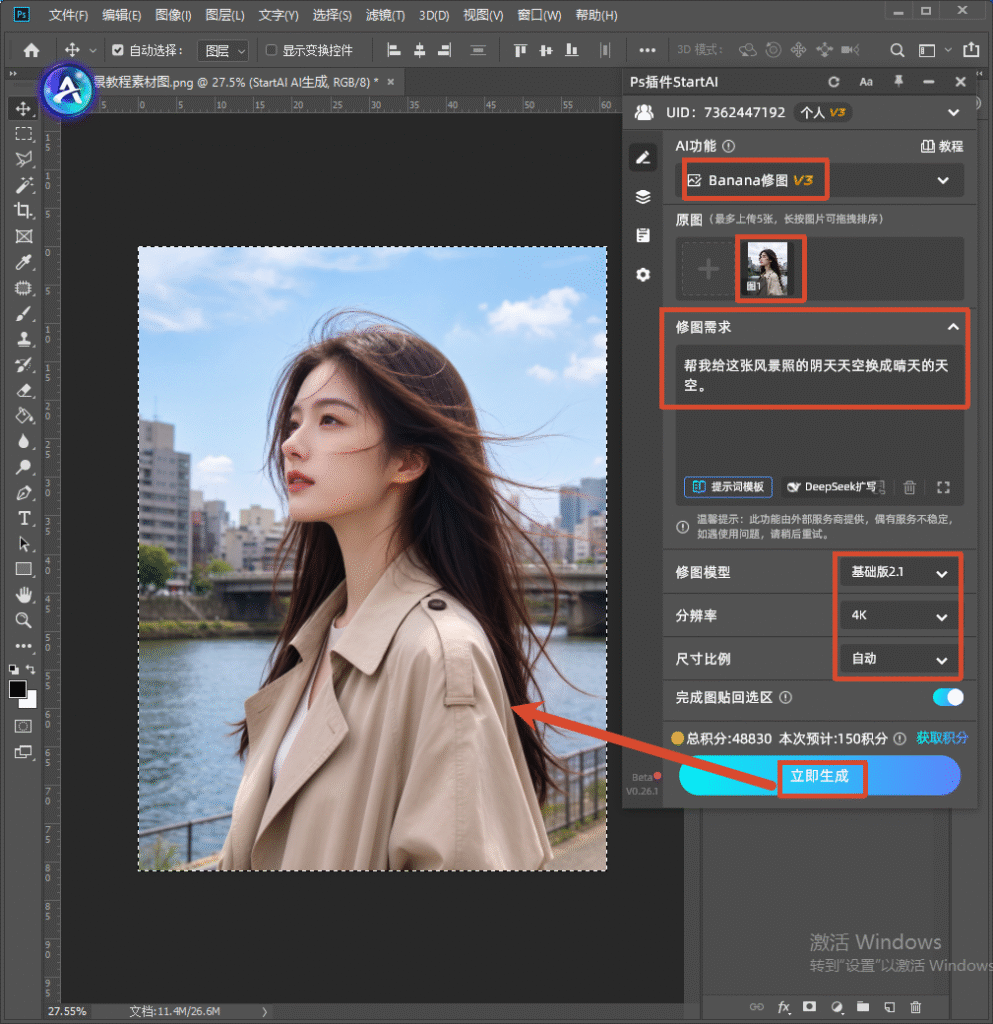
Task: Select the Crop tool
Action: coord(24,210)
